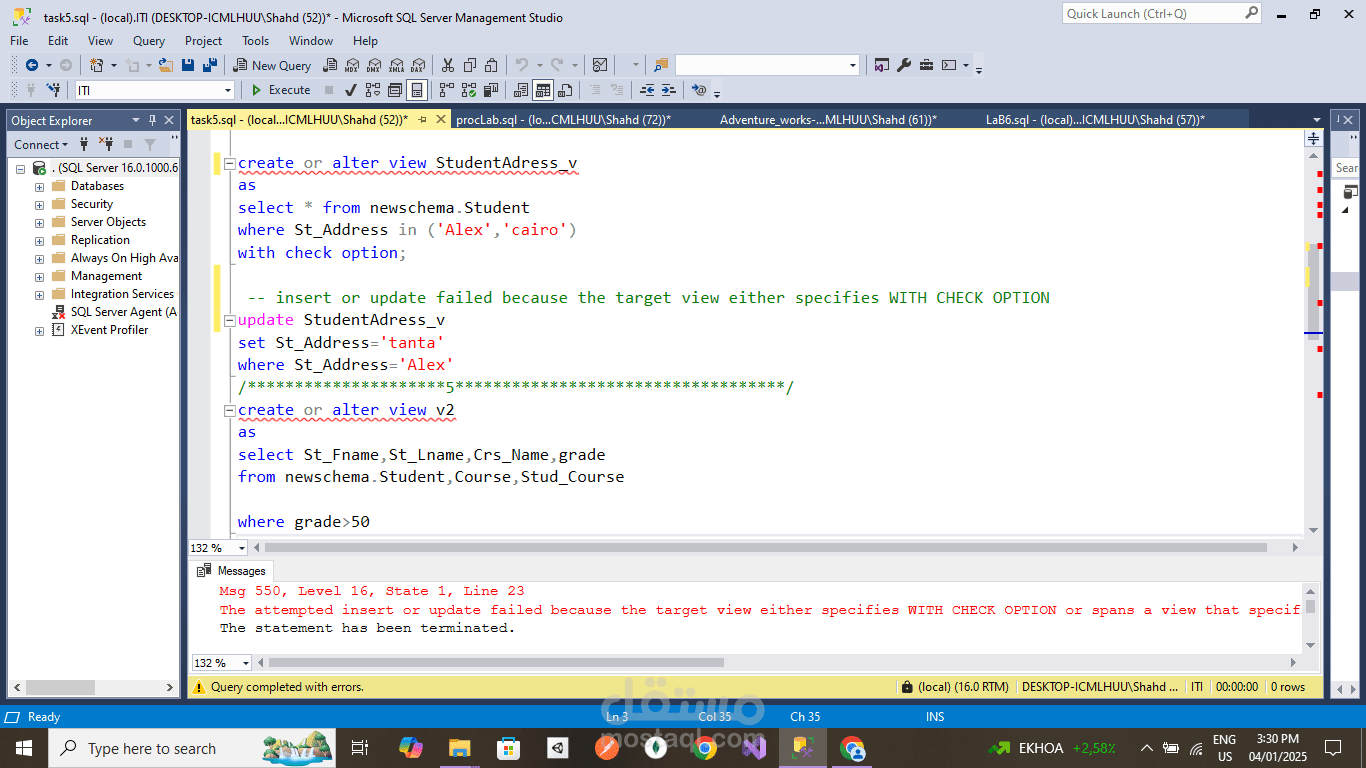This screenshot has width=1366, height=768.
Task: Open Properties with the wrench icon
Action: (904, 65)
